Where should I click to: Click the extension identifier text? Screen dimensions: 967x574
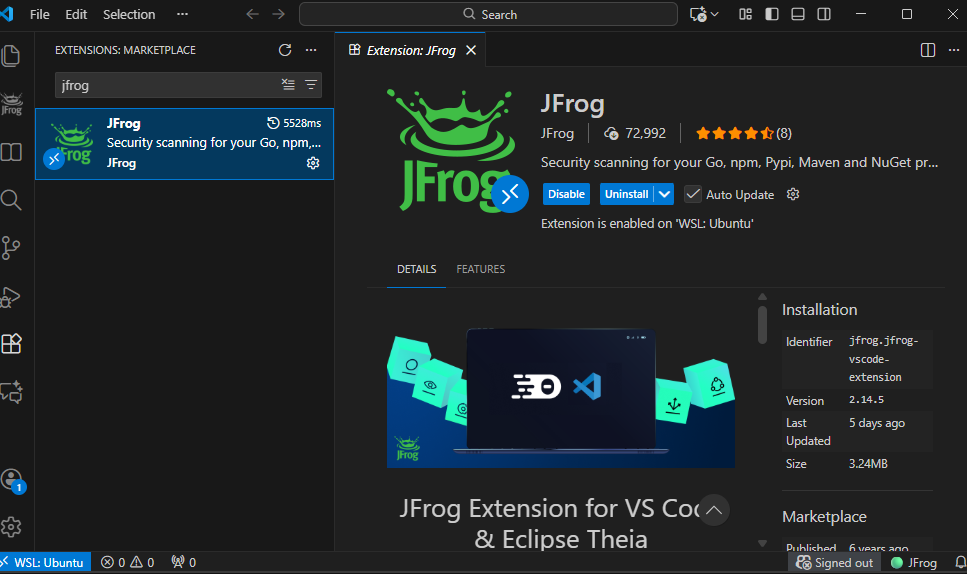pyautogui.click(x=883, y=359)
